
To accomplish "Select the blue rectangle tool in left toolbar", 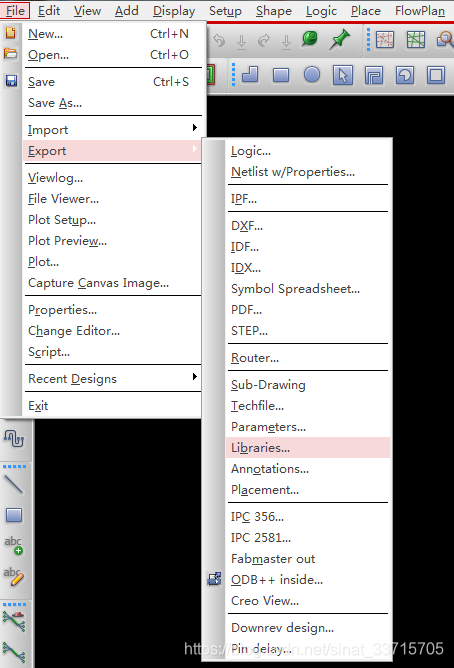I will click(x=14, y=515).
